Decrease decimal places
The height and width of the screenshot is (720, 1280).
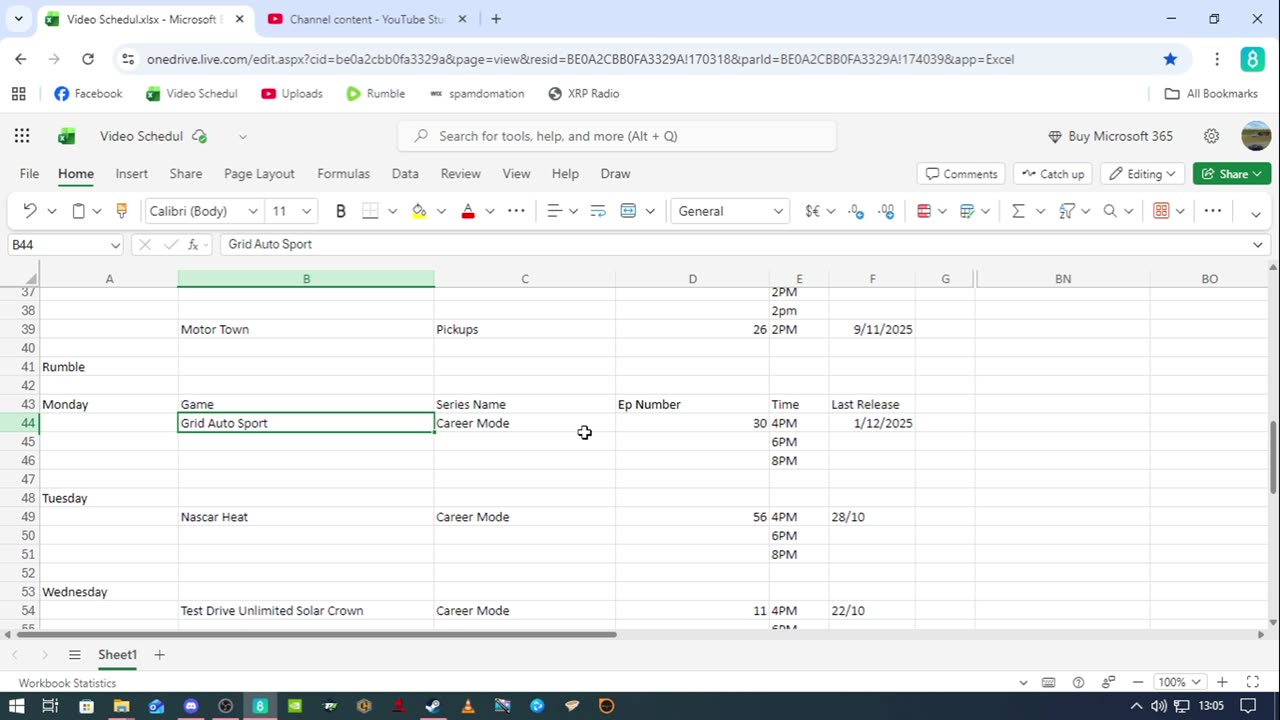tap(886, 211)
